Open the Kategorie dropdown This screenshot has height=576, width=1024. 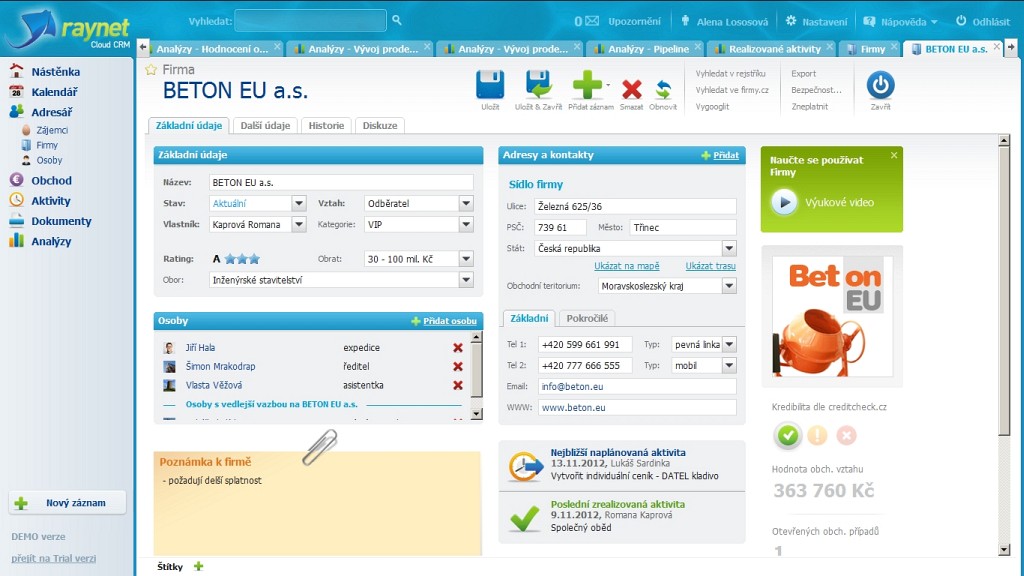click(x=466, y=224)
